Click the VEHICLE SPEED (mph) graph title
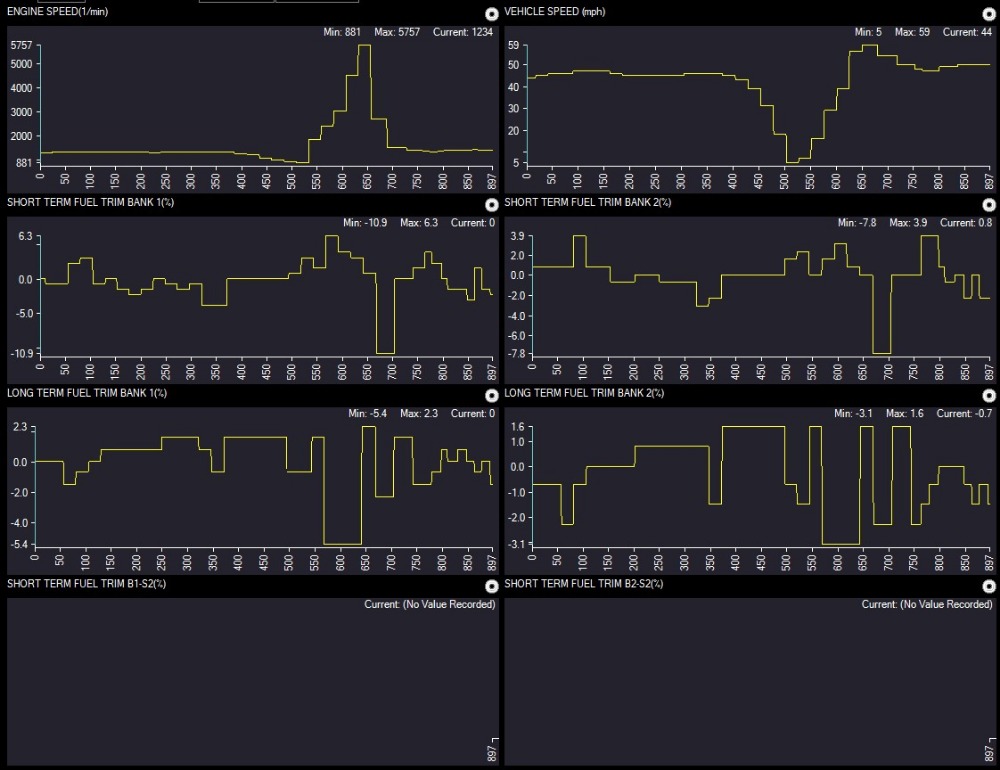Viewport: 1000px width, 770px height. 555,12
